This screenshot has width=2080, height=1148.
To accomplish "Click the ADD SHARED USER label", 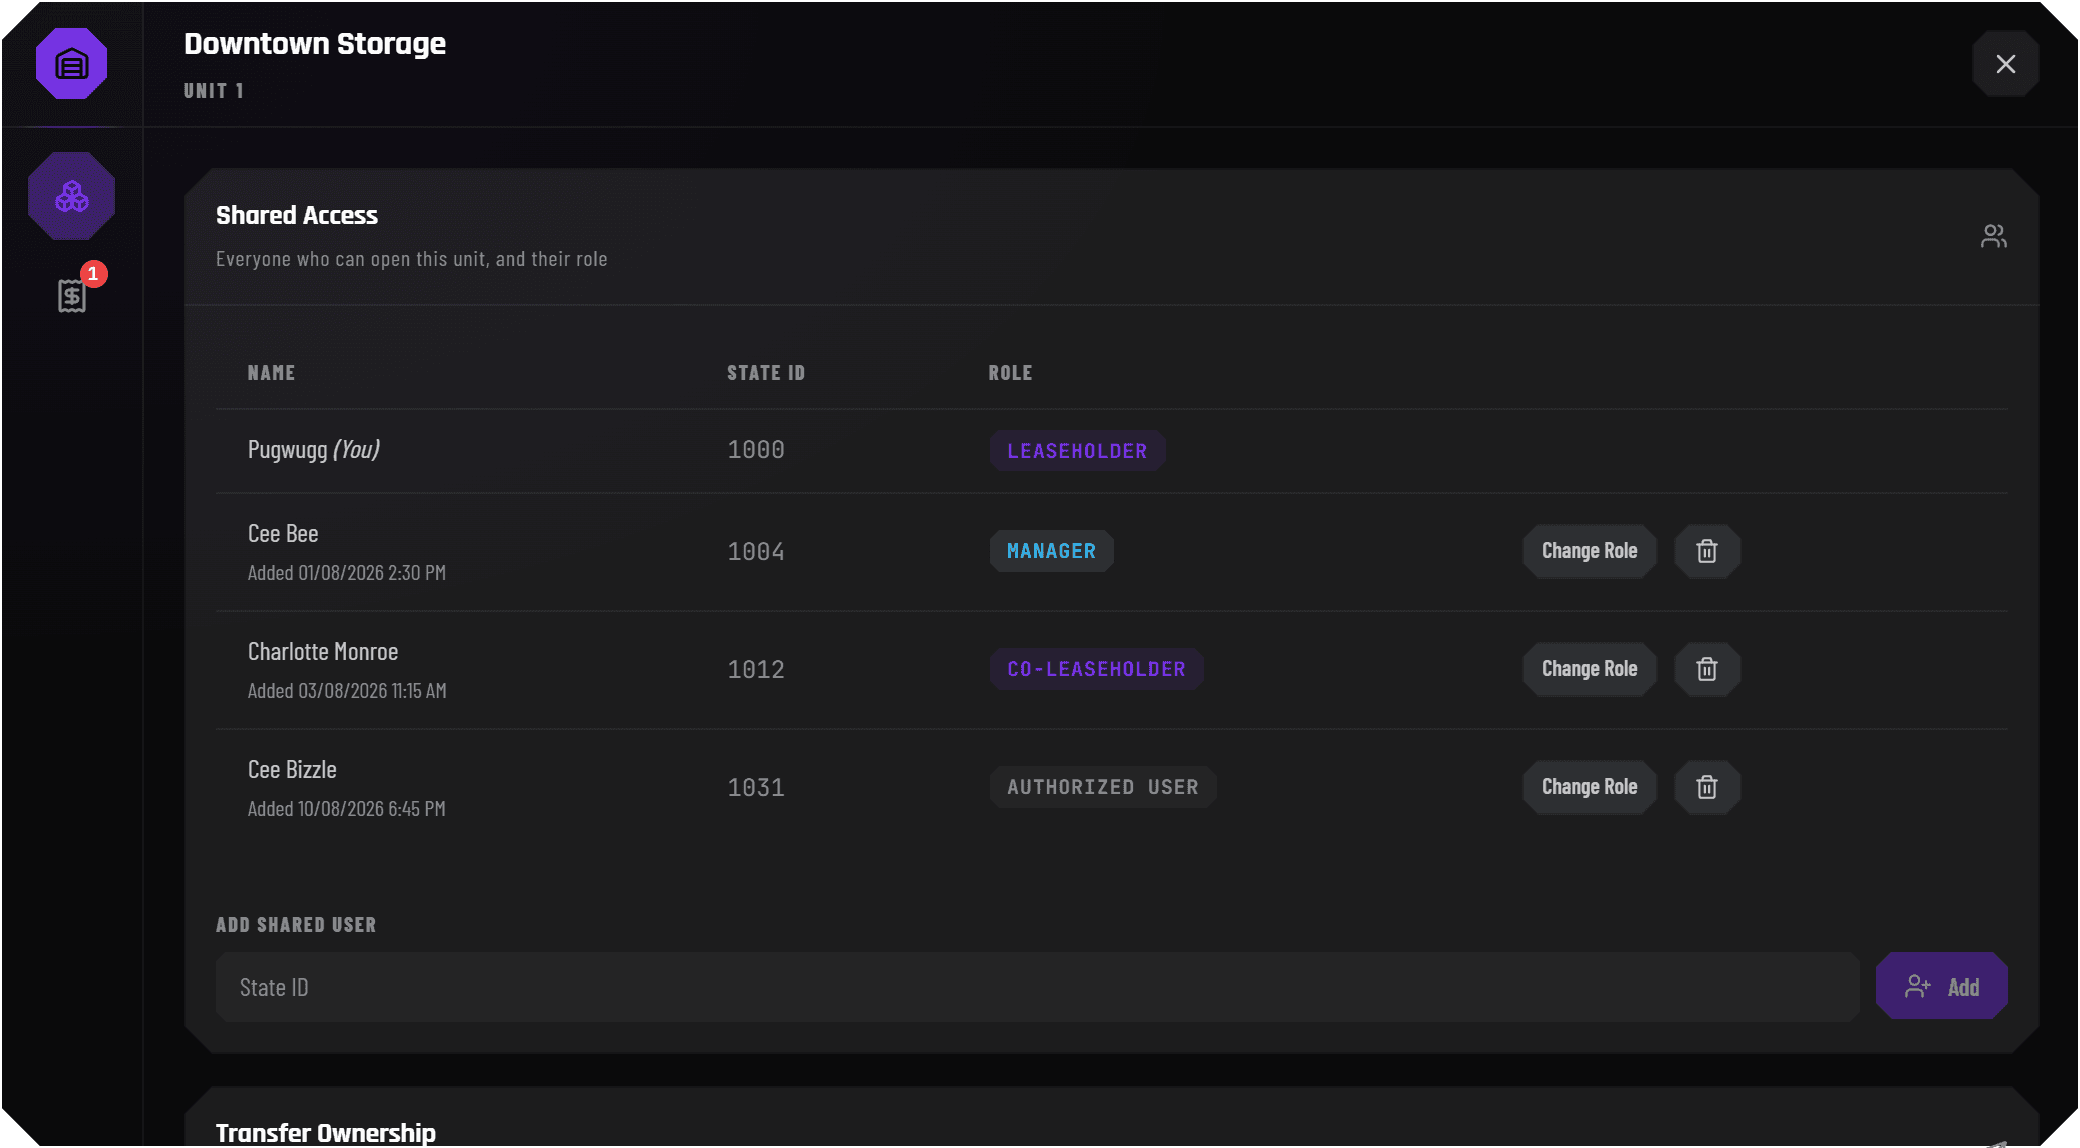I will [296, 925].
